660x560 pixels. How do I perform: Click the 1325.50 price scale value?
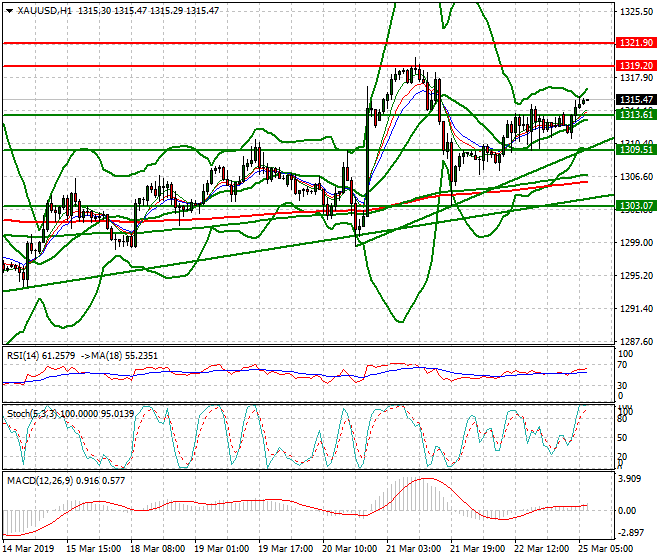(x=637, y=12)
